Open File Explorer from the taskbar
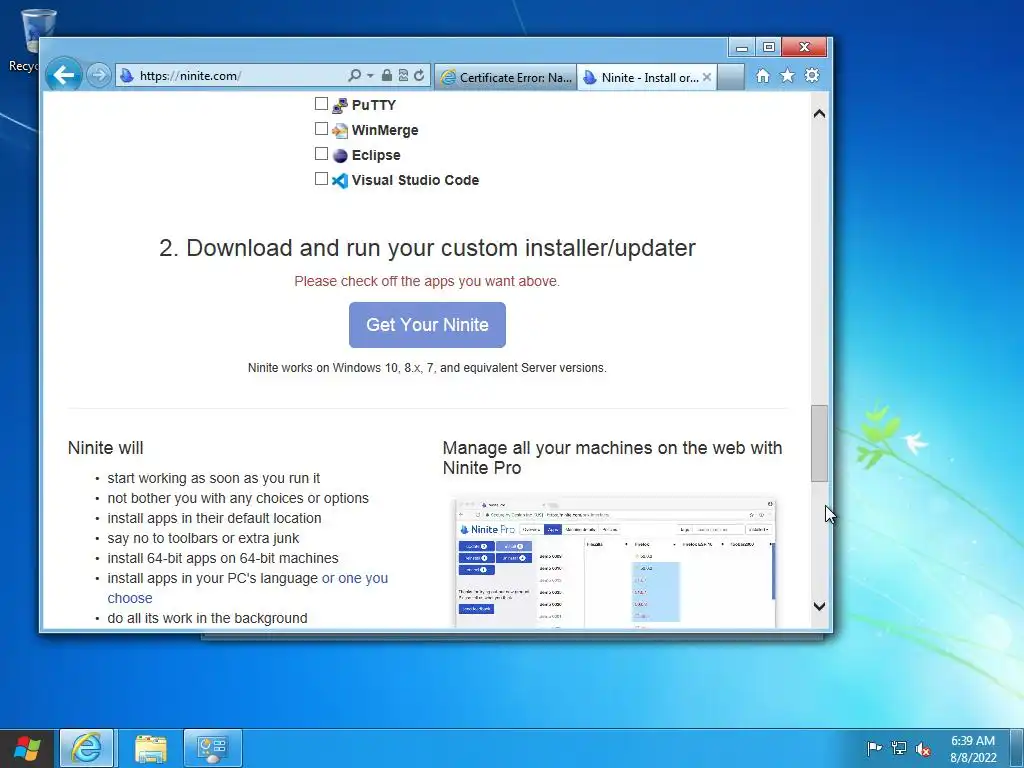The image size is (1024, 768). pyautogui.click(x=150, y=748)
